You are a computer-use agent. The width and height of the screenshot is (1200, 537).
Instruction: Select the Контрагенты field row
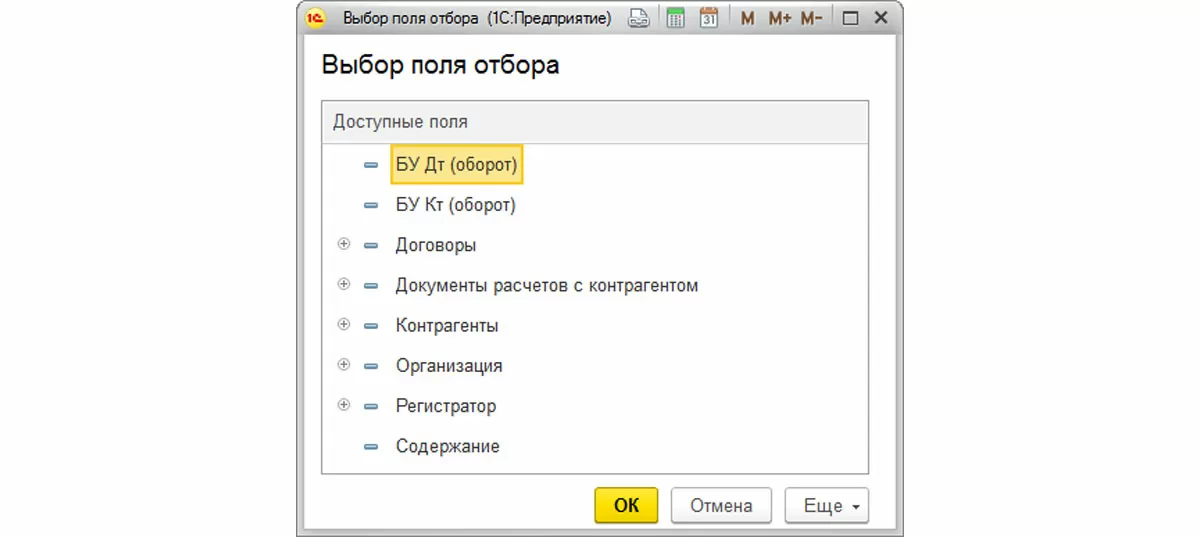point(595,326)
